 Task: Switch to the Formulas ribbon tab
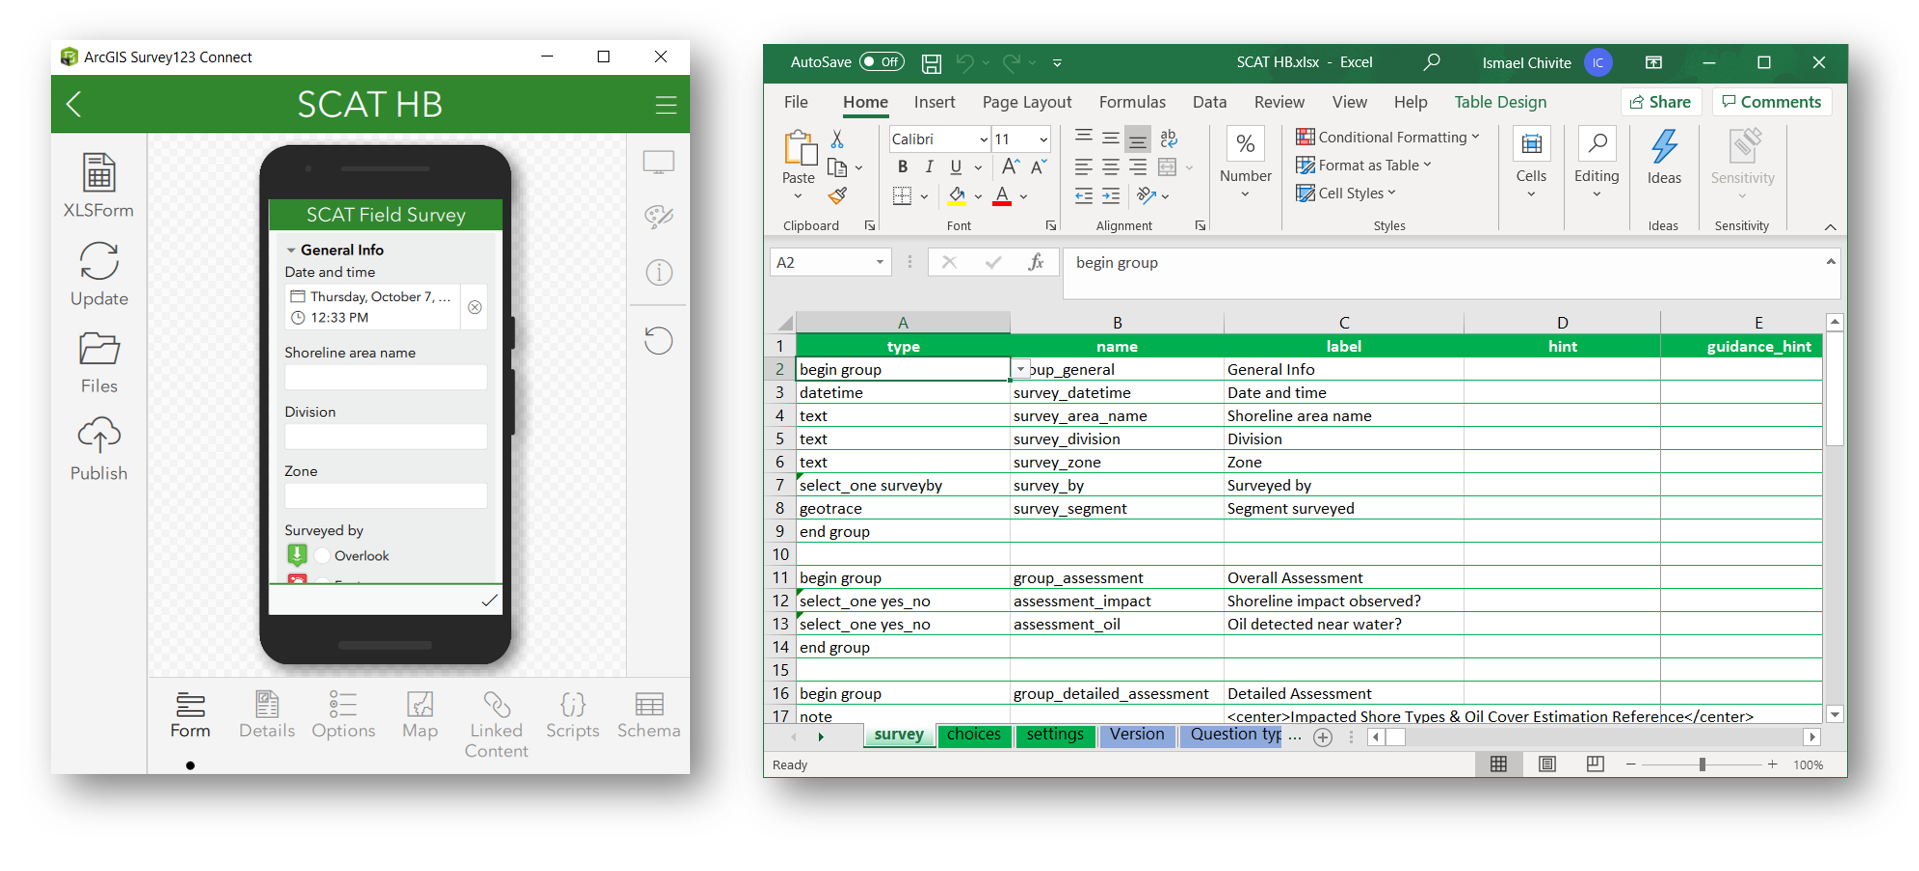1132,102
